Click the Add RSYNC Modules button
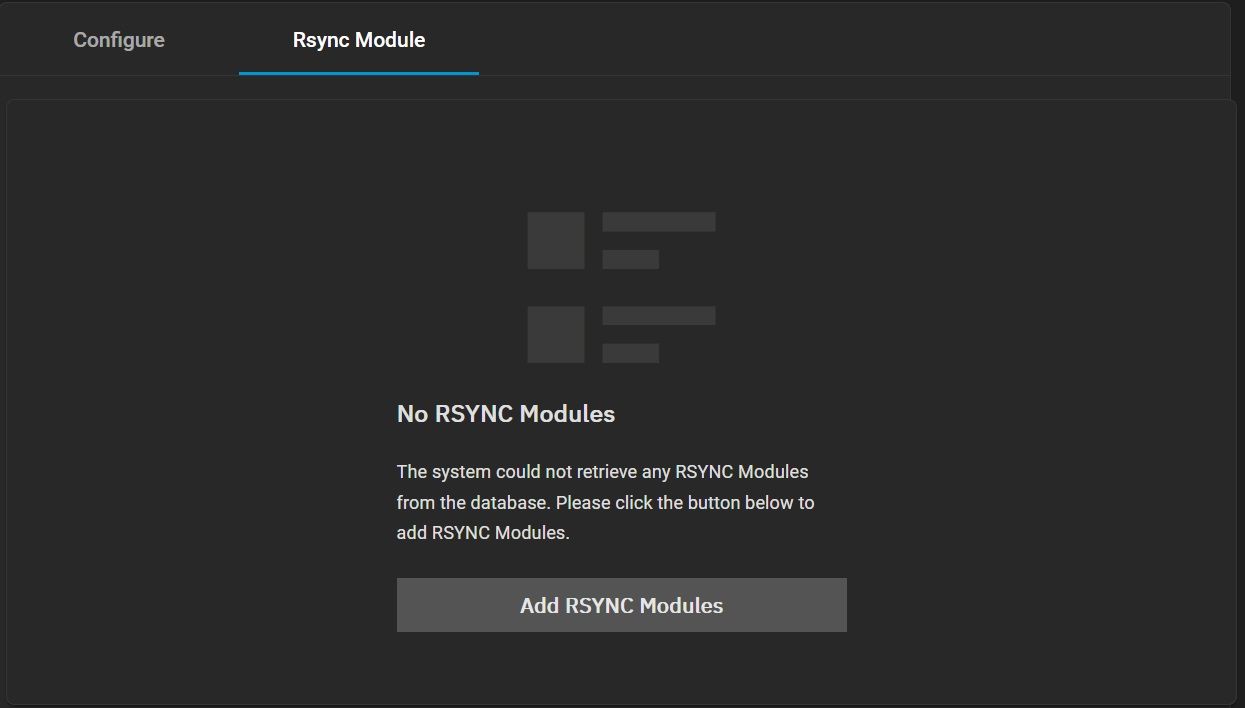The height and width of the screenshot is (708, 1245). [x=621, y=605]
